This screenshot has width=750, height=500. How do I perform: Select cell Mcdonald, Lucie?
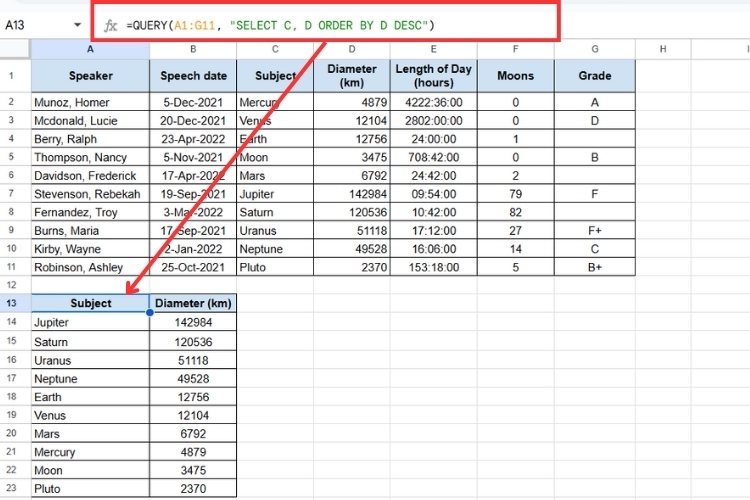[x=90, y=121]
